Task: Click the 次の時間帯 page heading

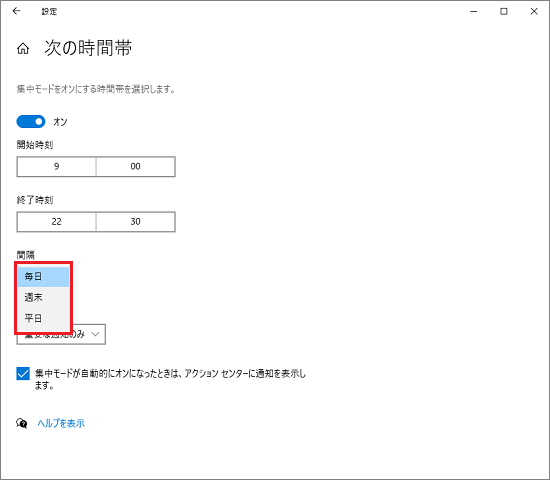Action: point(88,48)
